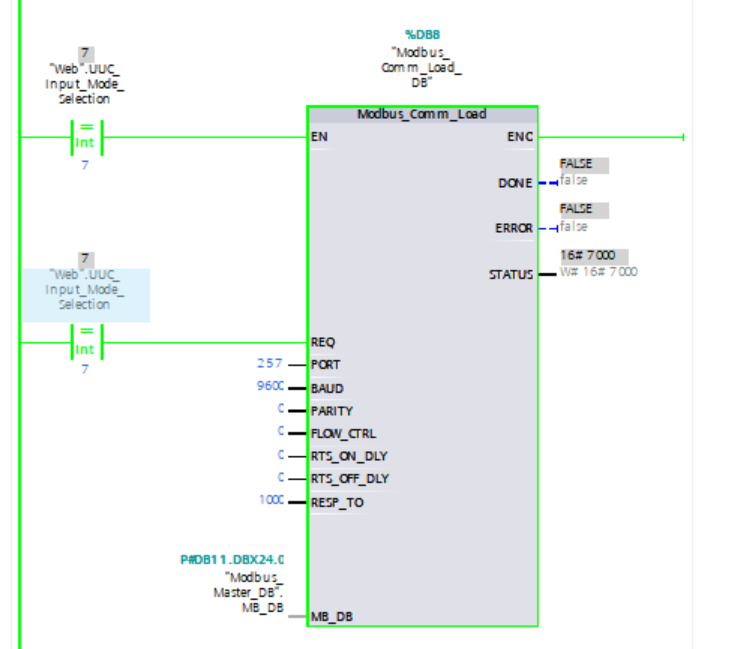Select the Modbus_Comm_Load block title
Viewport: 739px width, 649px height.
tap(422, 114)
